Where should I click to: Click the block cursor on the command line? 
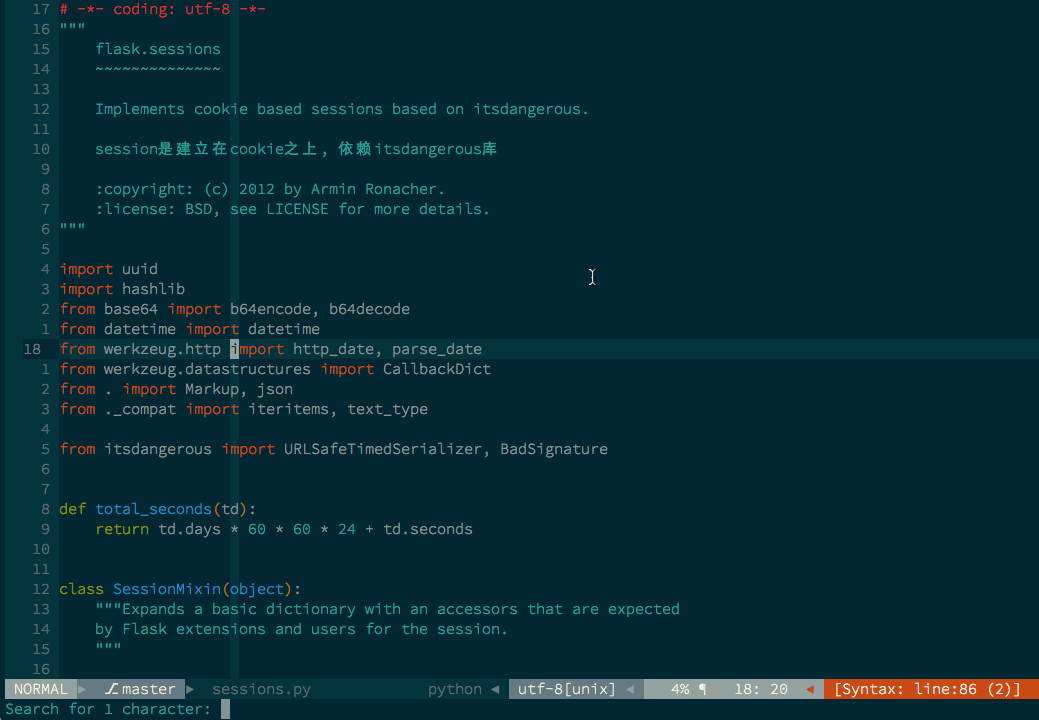(x=225, y=709)
